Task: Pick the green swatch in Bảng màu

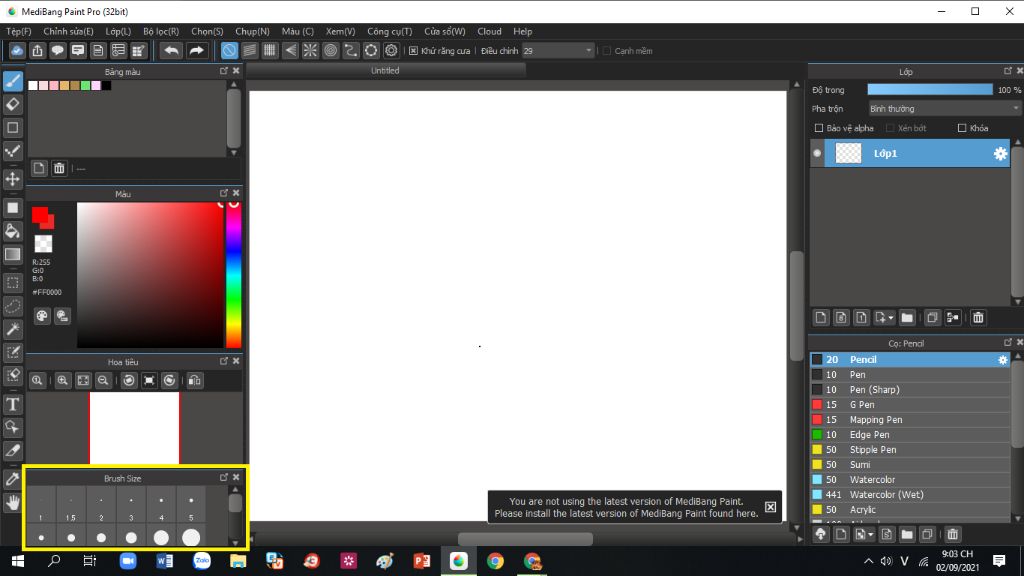Action: pyautogui.click(x=86, y=86)
